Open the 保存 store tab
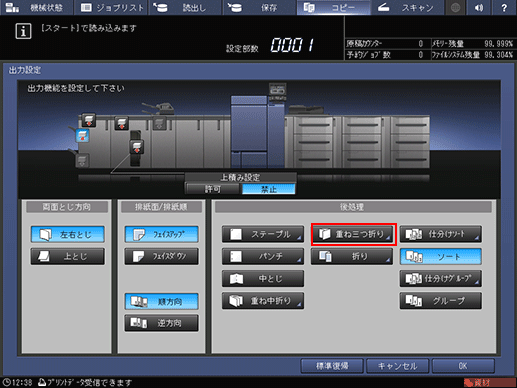517x388 pixels. click(259, 7)
